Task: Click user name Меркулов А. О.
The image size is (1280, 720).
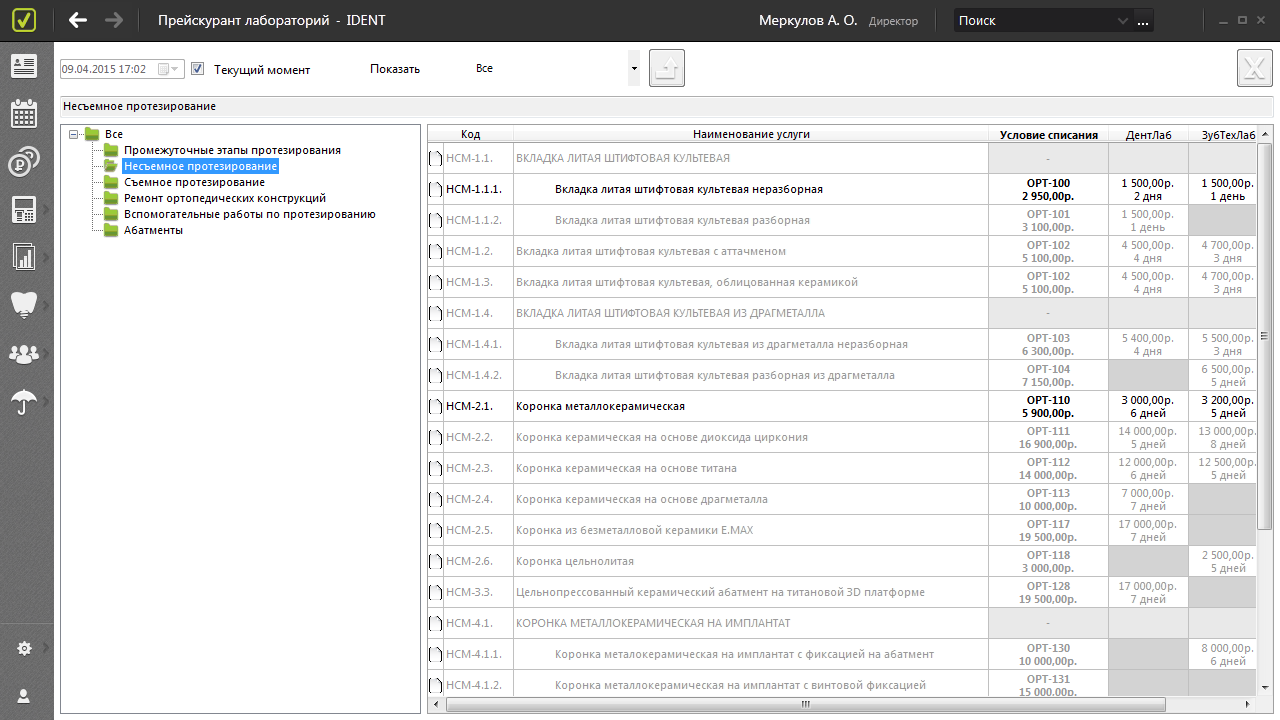Action: (x=808, y=20)
